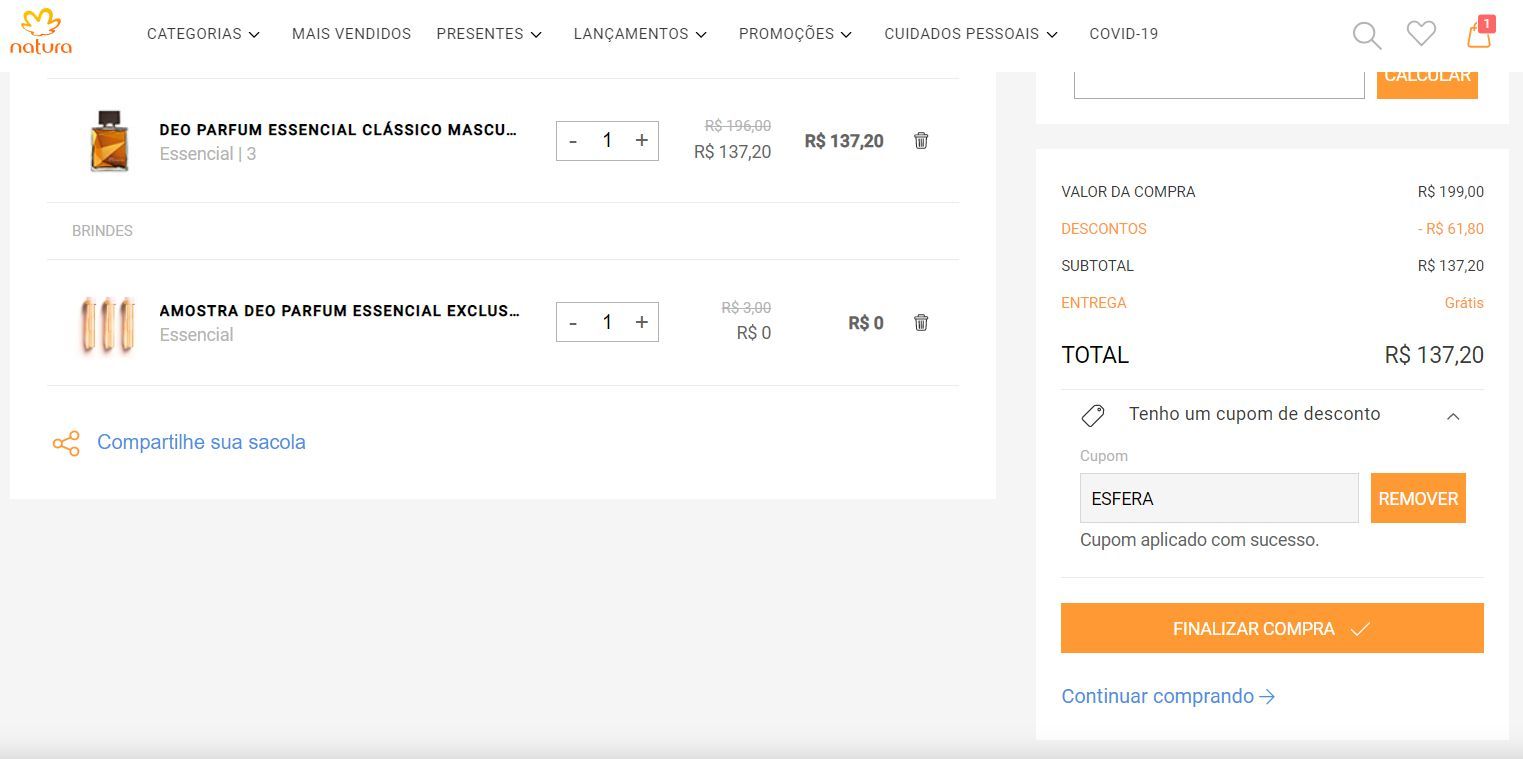Decrease quantity of Amostra Deo Parfum

573,322
